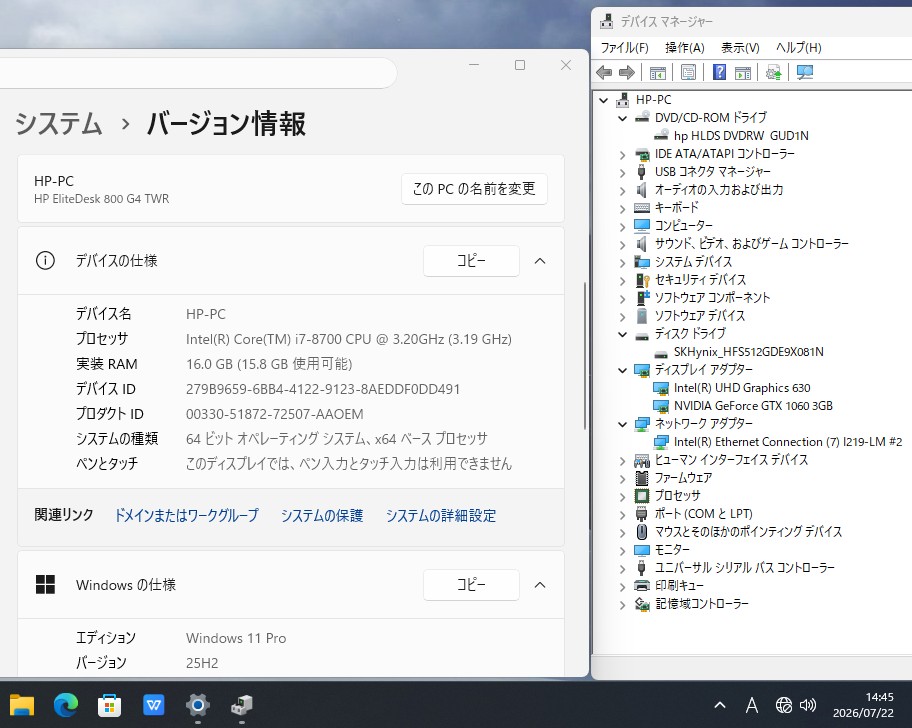This screenshot has width=912, height=728.
Task: Click the processor value Intel(R) Core(TM) i7-8700
Action: pyautogui.click(x=349, y=339)
